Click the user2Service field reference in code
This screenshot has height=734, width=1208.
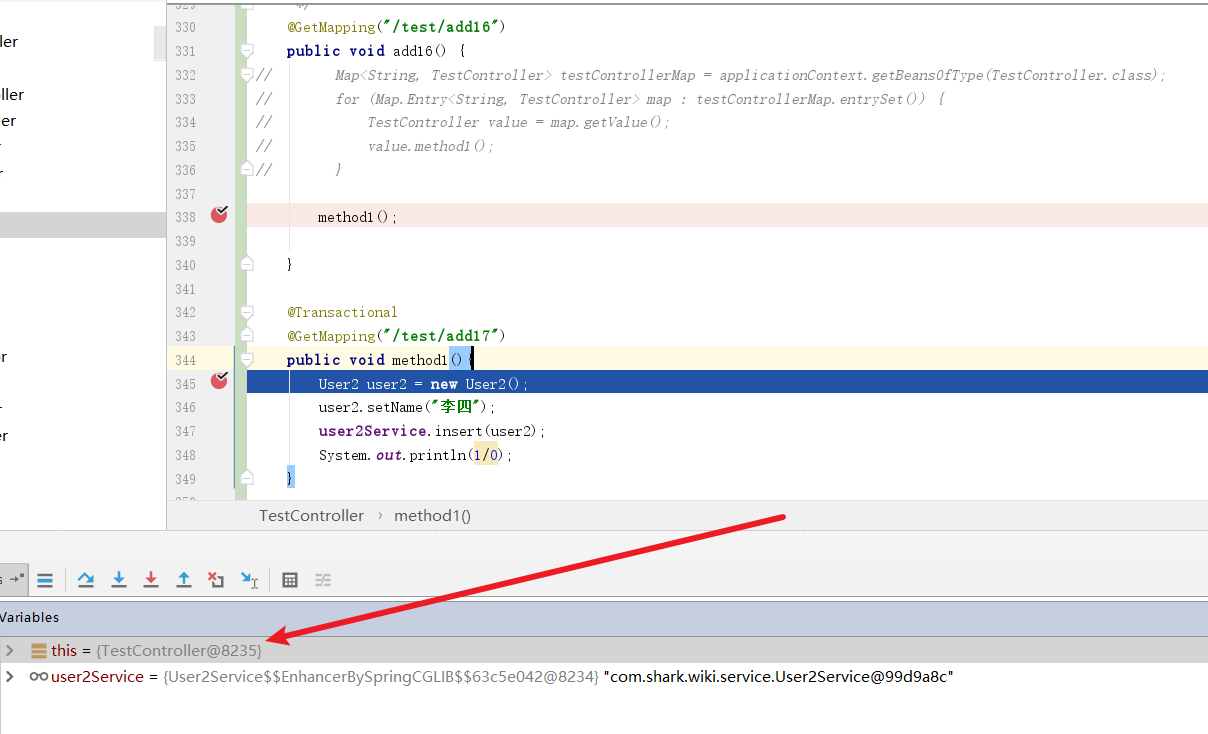click(374, 431)
